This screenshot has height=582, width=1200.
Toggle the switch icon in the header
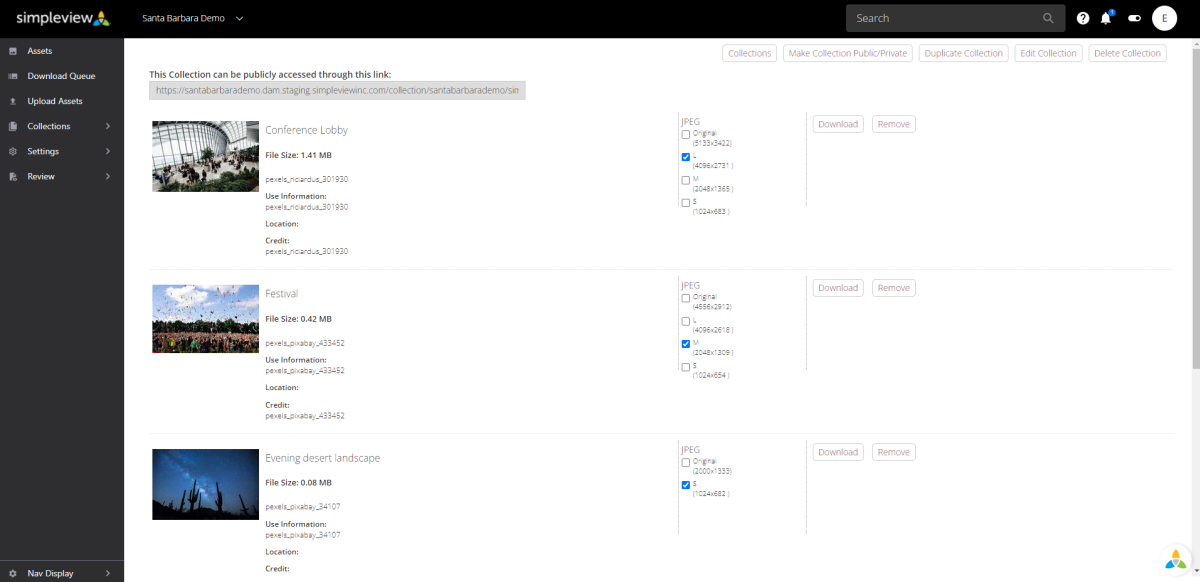[x=1134, y=18]
